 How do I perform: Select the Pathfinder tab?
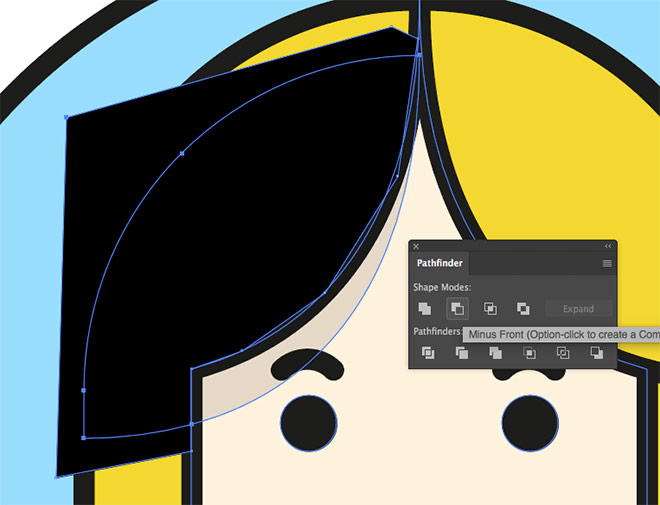point(439,263)
